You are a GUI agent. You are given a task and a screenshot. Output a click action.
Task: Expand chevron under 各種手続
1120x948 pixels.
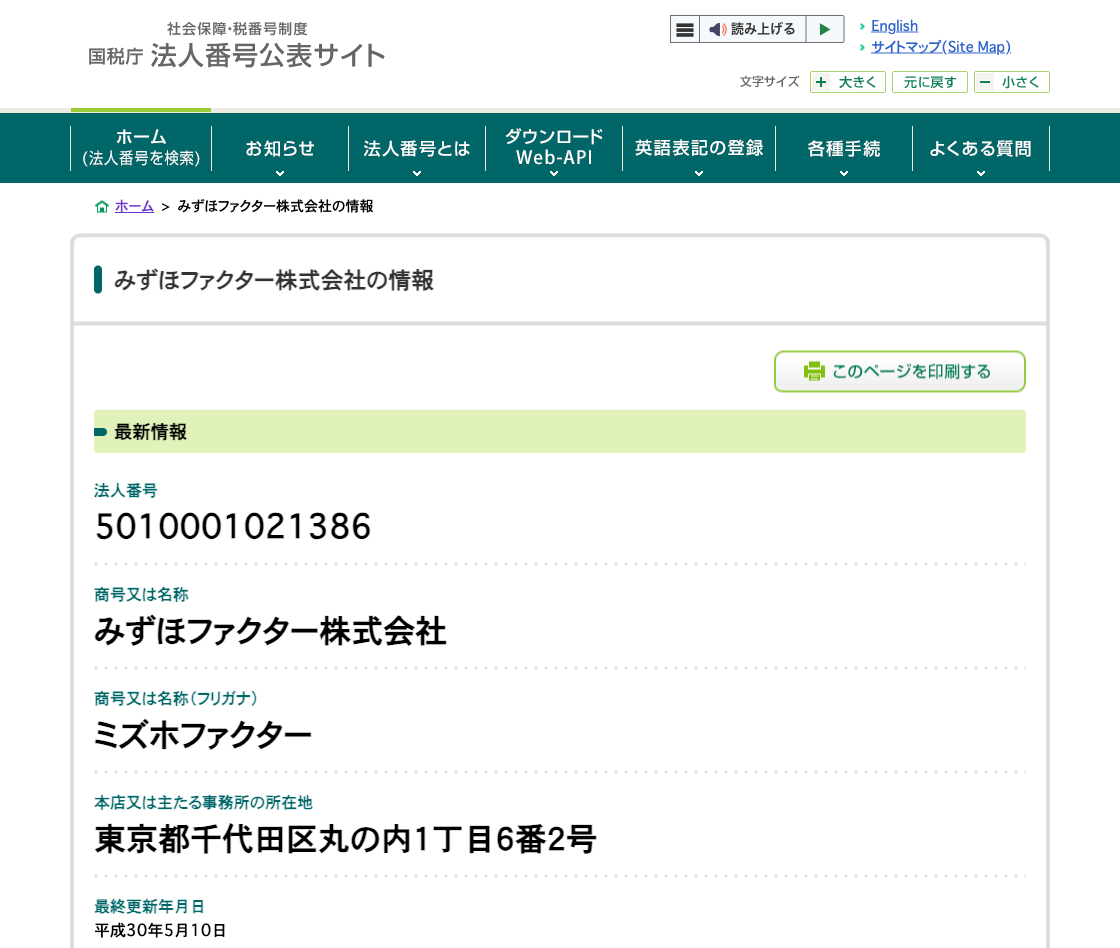pyautogui.click(x=844, y=173)
